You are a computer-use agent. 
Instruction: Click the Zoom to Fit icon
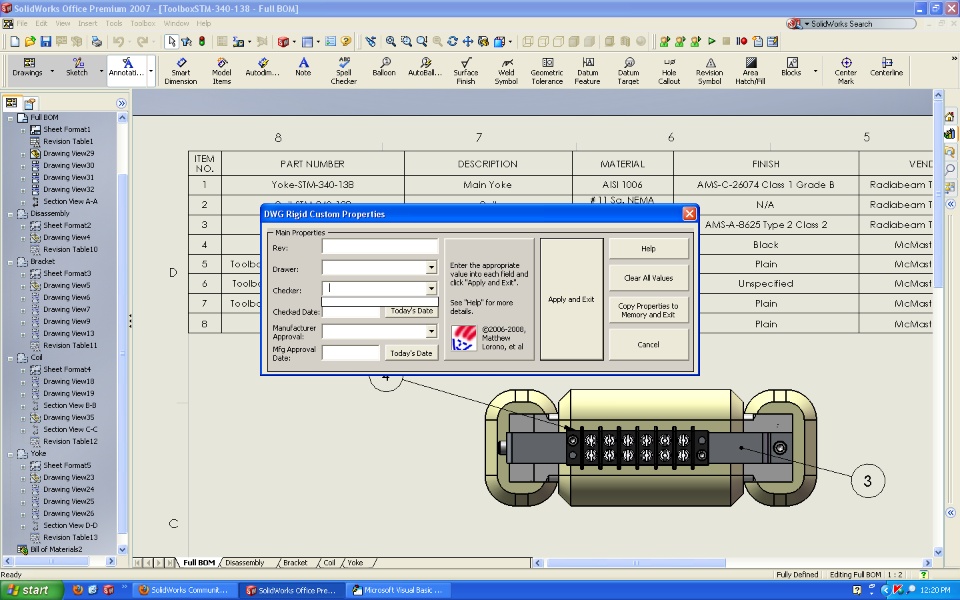[391, 42]
